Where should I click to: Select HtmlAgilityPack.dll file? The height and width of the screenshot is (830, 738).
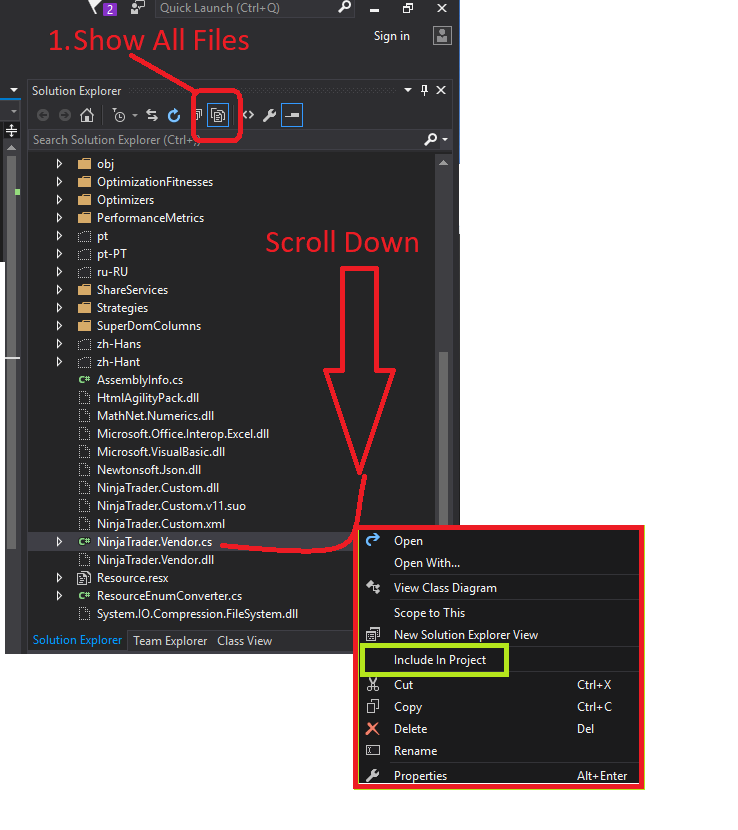point(148,398)
